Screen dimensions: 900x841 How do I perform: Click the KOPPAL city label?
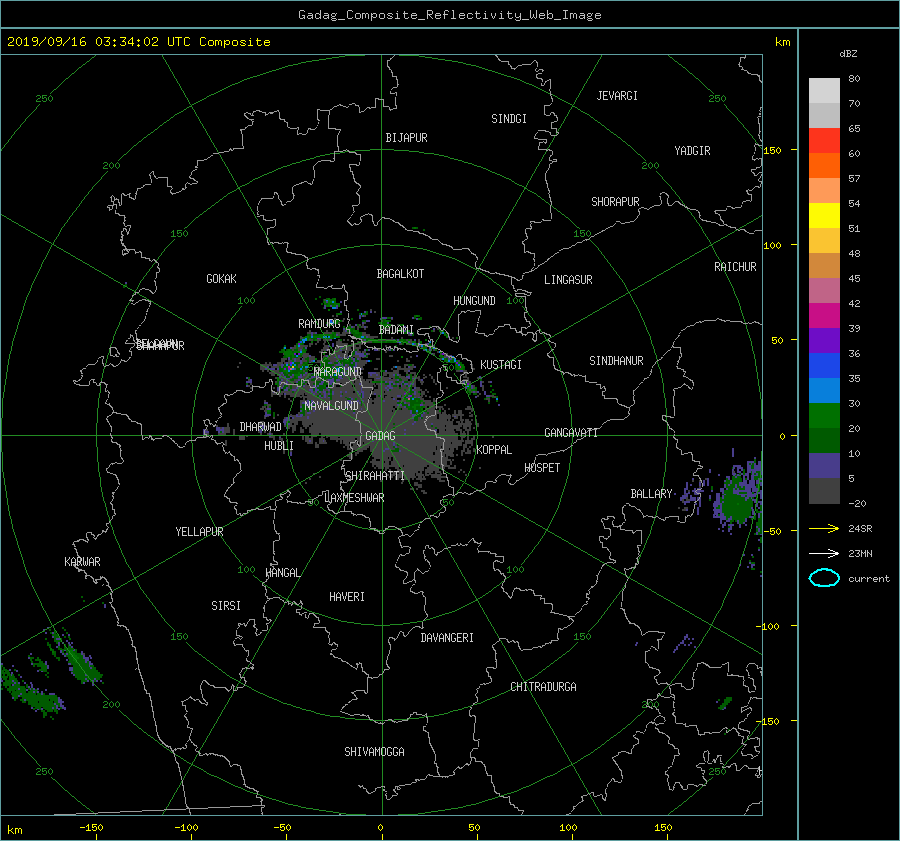tap(494, 450)
